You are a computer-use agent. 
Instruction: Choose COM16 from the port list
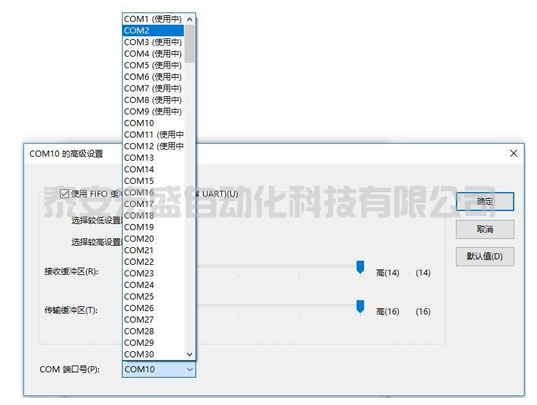pyautogui.click(x=153, y=192)
